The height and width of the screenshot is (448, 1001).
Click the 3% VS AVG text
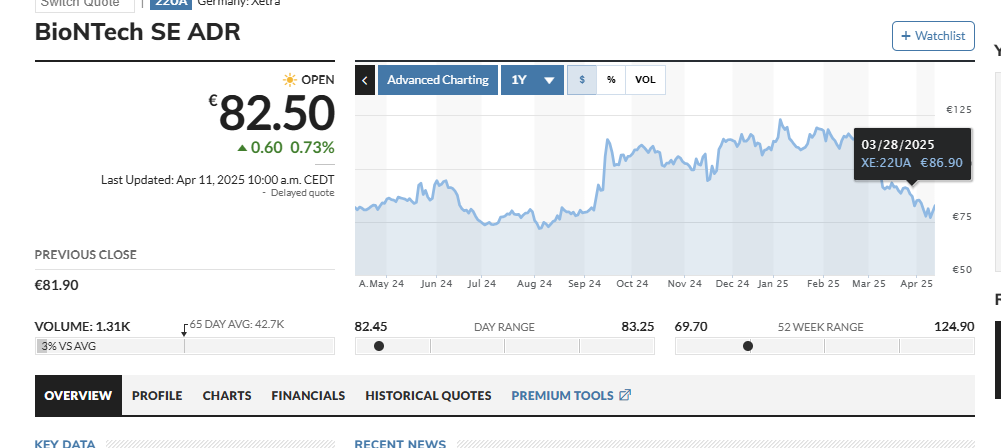(69, 347)
